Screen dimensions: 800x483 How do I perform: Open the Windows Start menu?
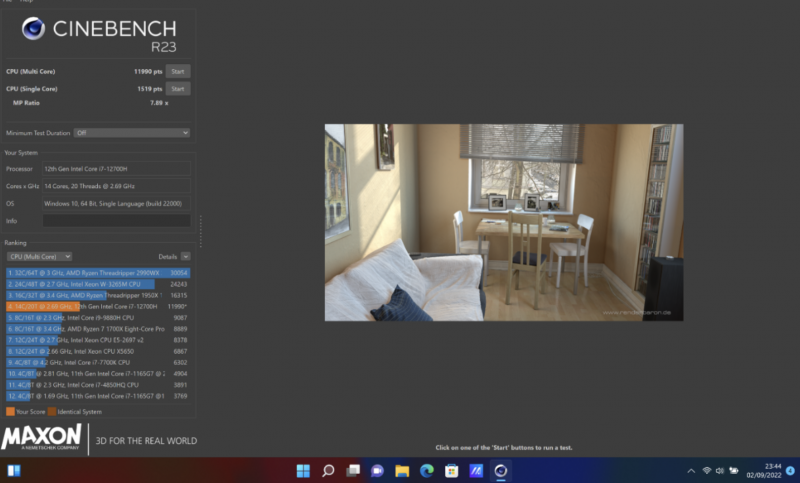click(303, 470)
